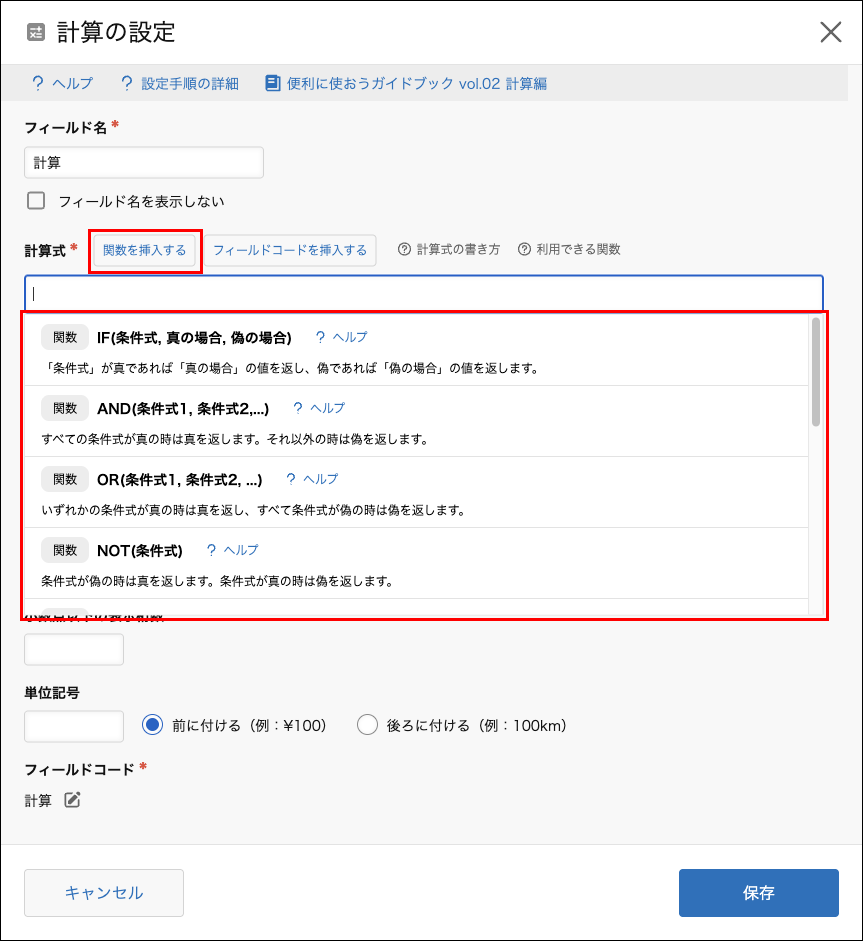
Task: Click the guidebook icon beside 便利に使おうガイドブック
Action: coord(272,83)
